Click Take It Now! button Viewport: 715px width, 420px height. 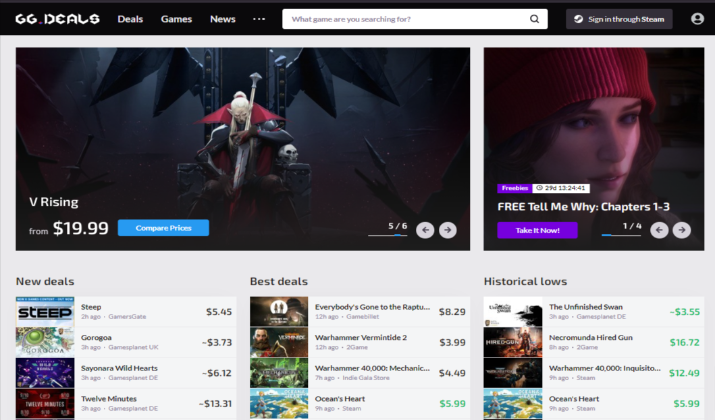(x=537, y=230)
